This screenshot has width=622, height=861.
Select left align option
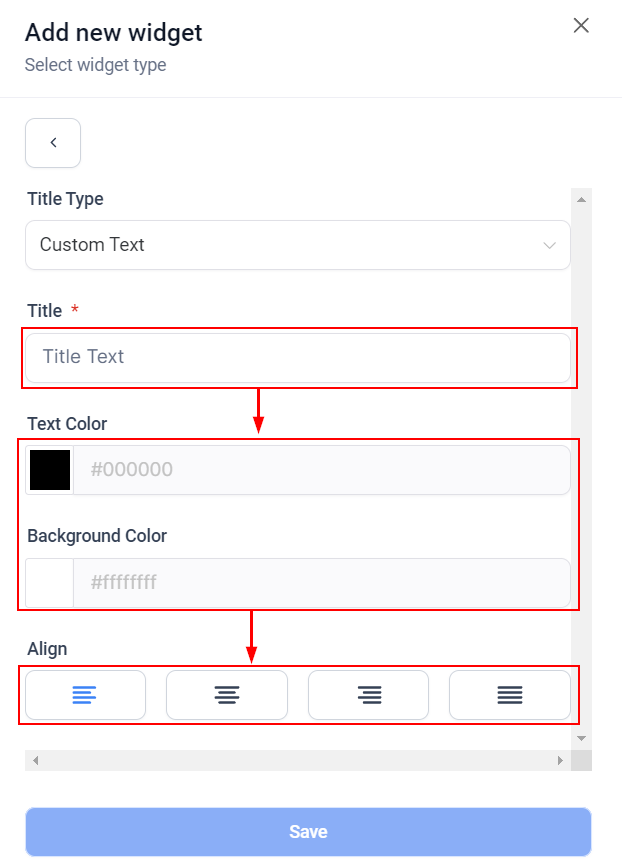pos(85,695)
